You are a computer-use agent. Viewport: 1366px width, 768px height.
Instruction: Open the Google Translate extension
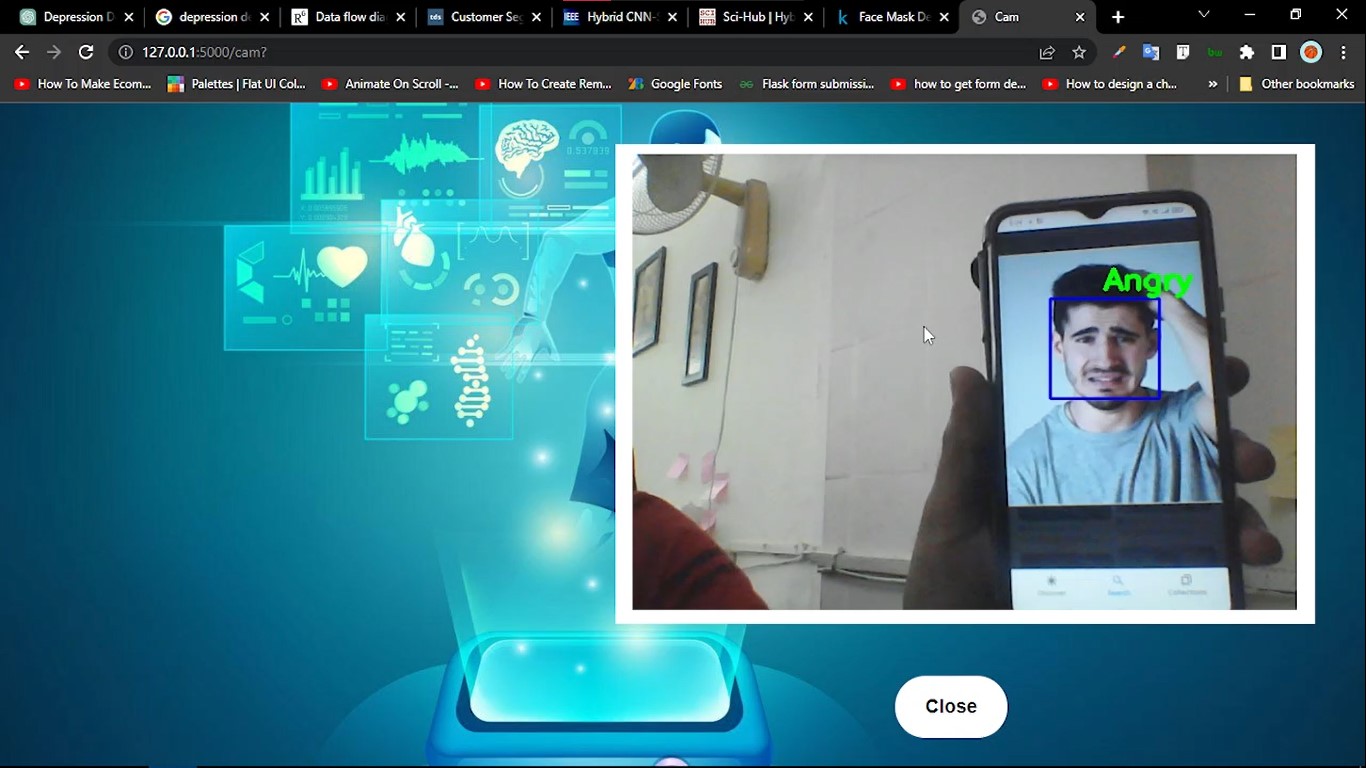pos(1151,52)
